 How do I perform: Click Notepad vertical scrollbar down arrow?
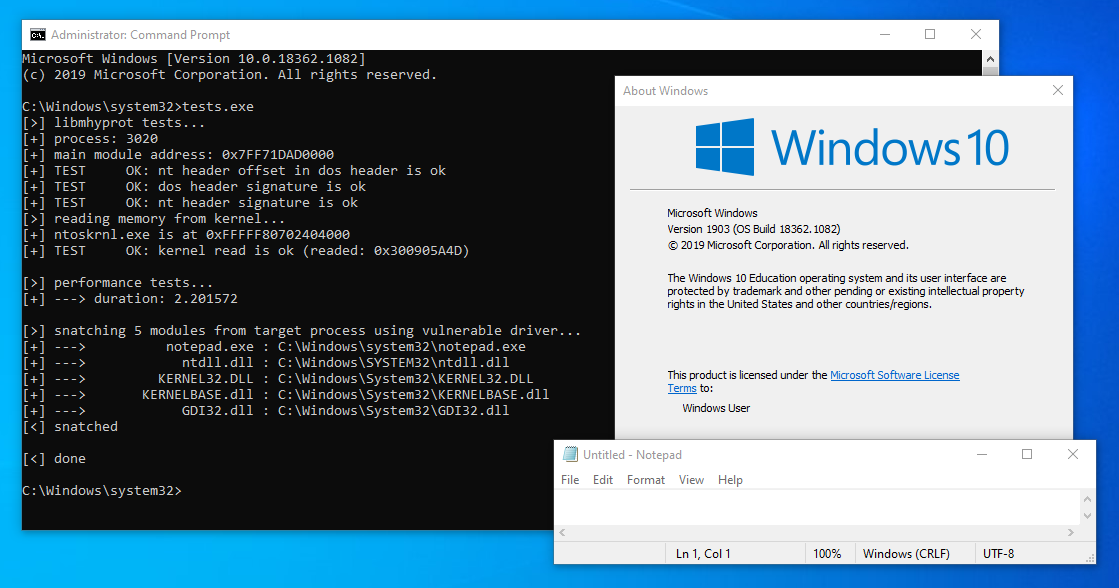pos(1087,516)
